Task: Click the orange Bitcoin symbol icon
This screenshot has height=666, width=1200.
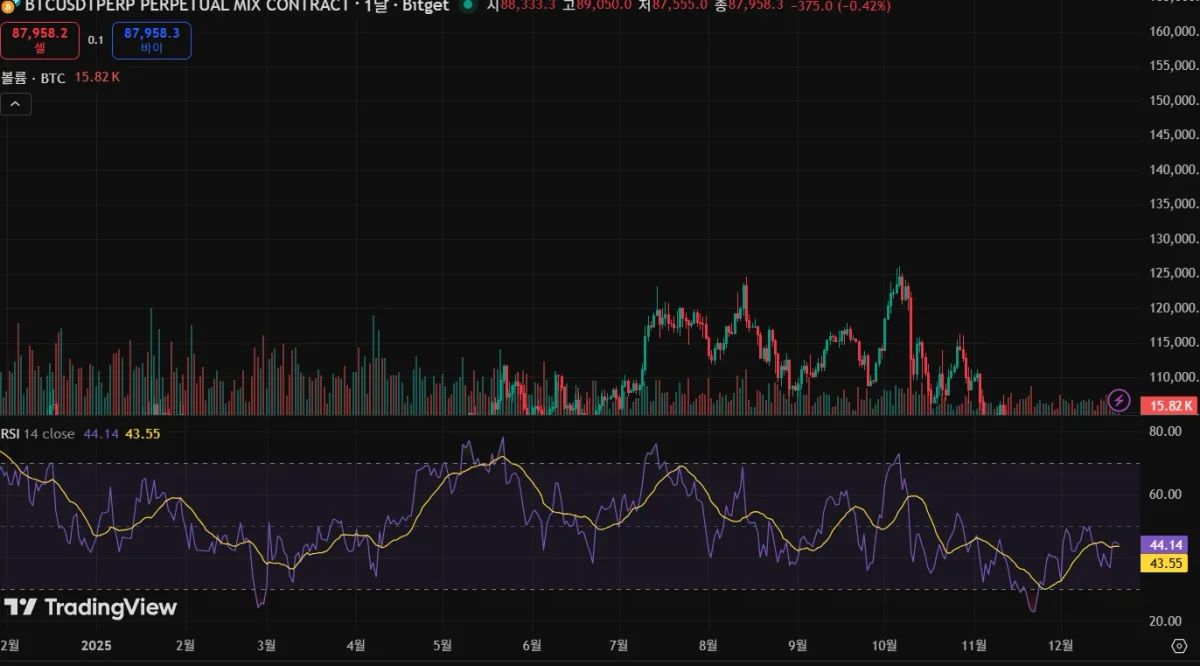Action: click(7, 5)
